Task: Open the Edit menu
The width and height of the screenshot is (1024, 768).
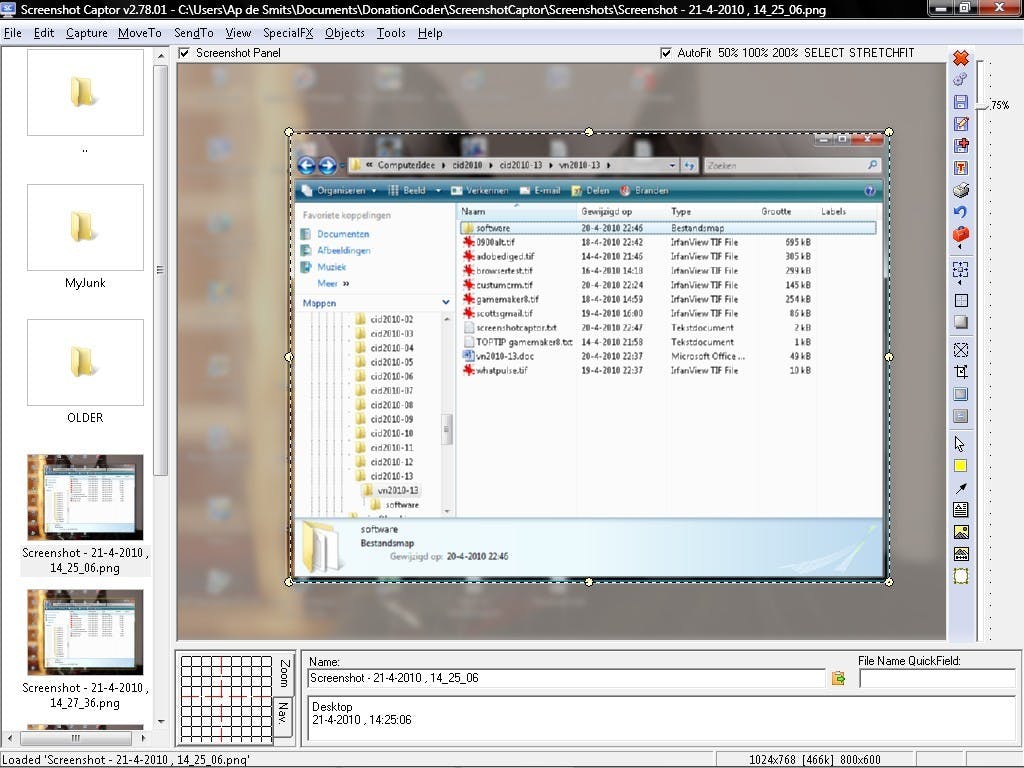Action: 44,33
